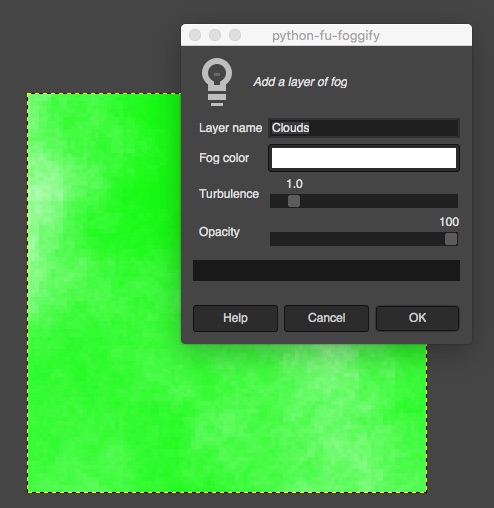
Task: Click the 'Turbulence' label
Action: click(229, 194)
